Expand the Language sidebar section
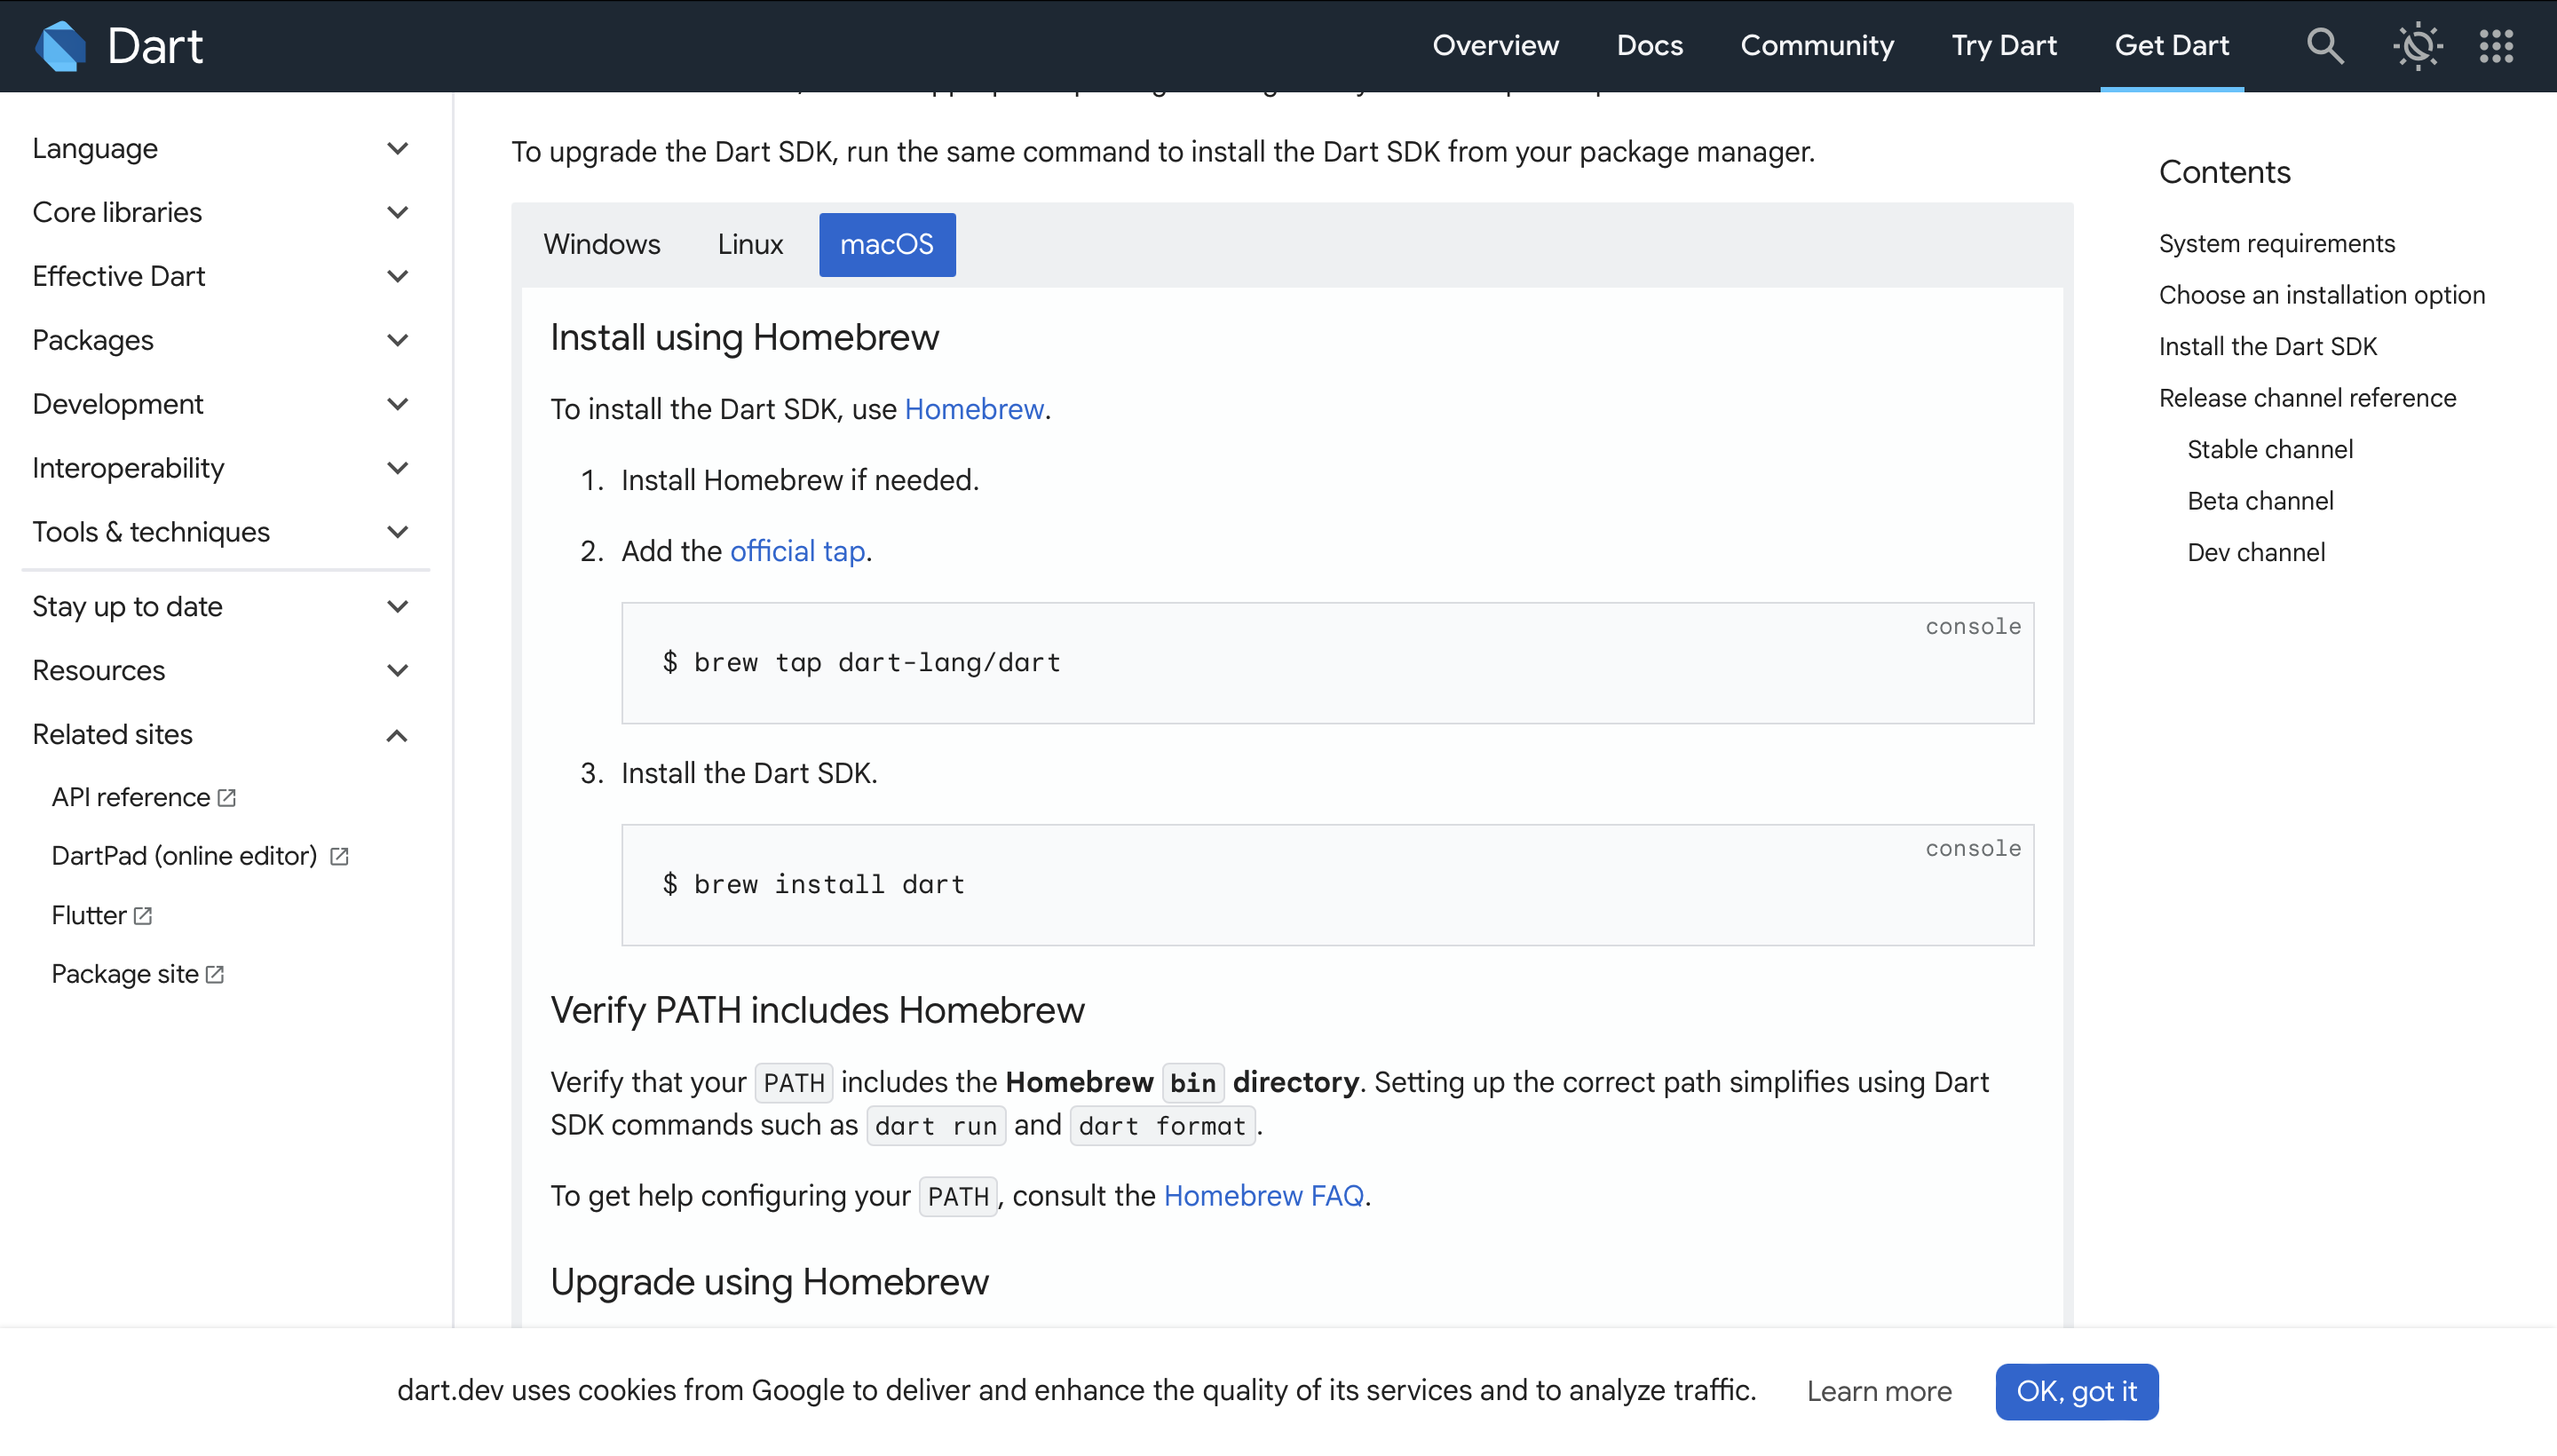The image size is (2557, 1456). point(397,149)
